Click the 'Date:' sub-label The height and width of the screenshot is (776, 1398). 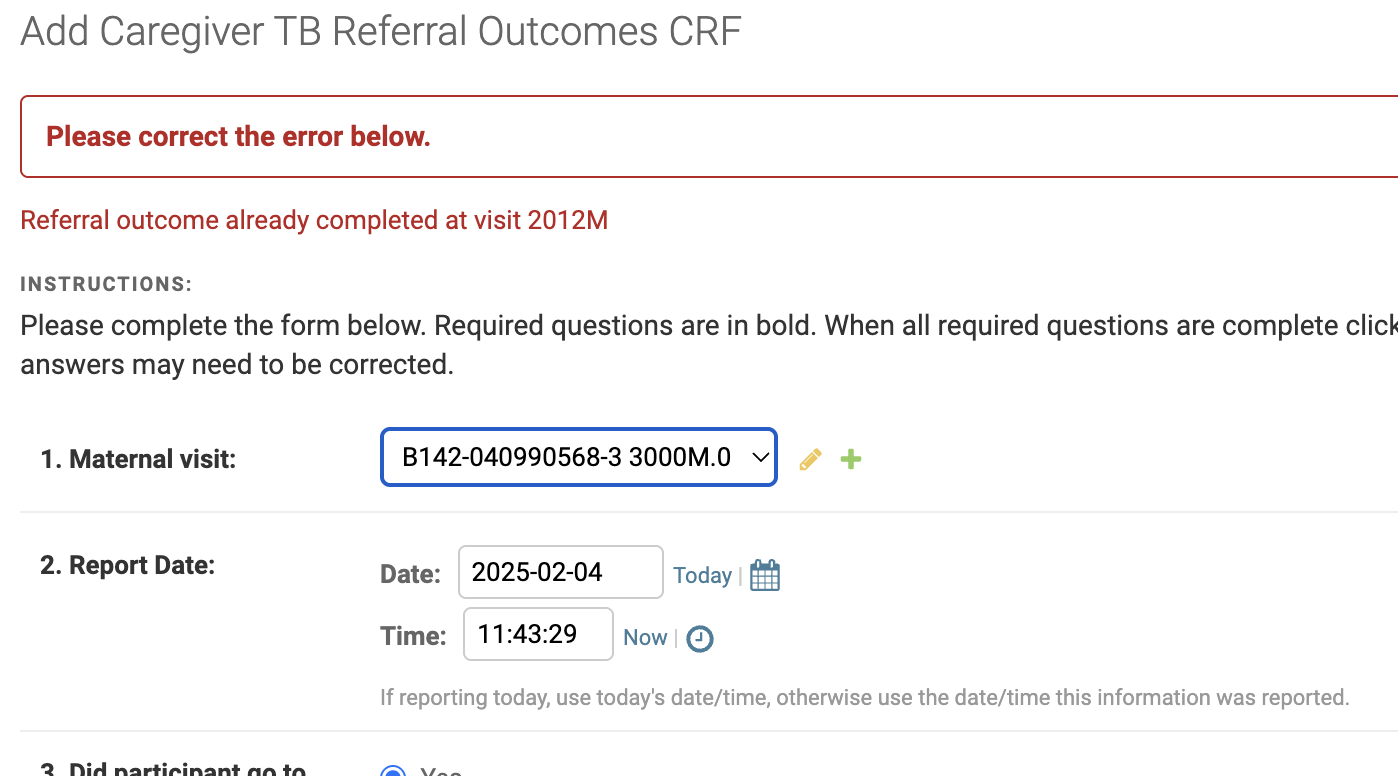tap(410, 574)
